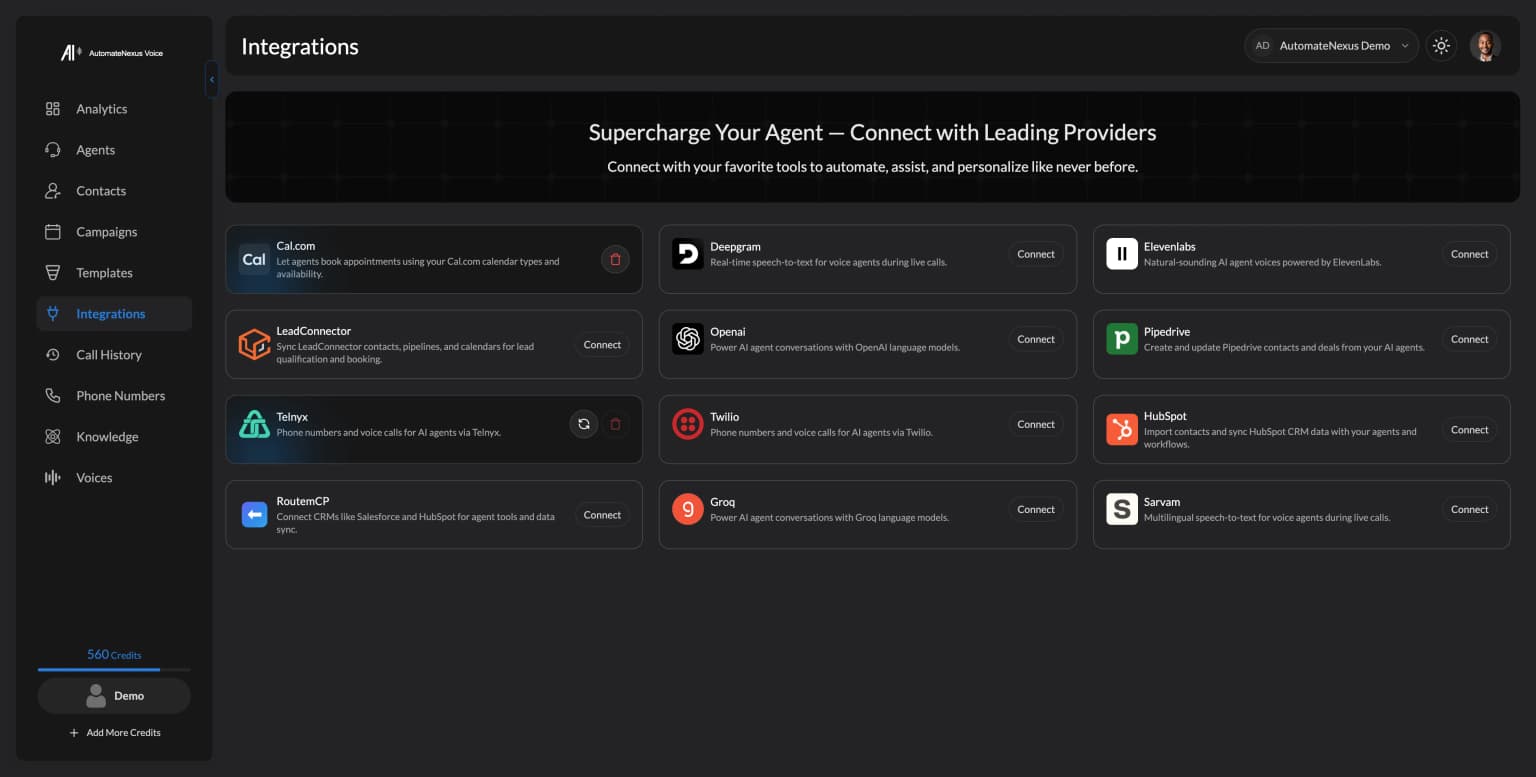Open Call History page
1536x777 pixels.
pos(114,355)
